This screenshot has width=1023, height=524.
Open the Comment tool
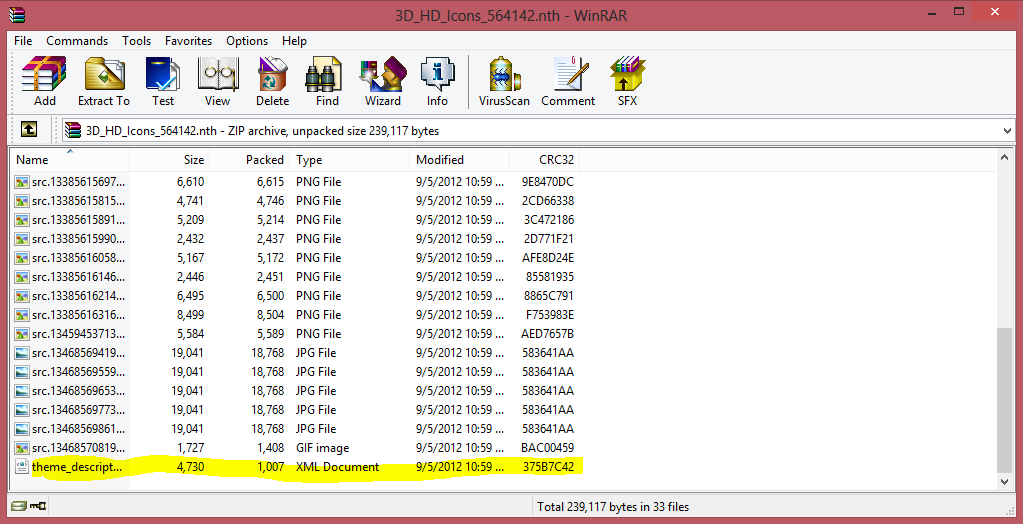click(x=568, y=82)
